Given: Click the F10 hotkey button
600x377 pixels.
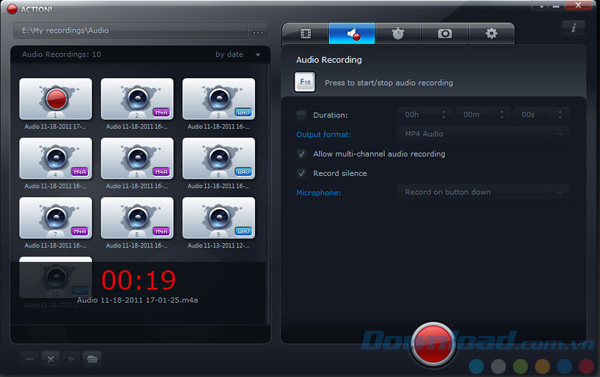Looking at the screenshot, I should point(305,82).
